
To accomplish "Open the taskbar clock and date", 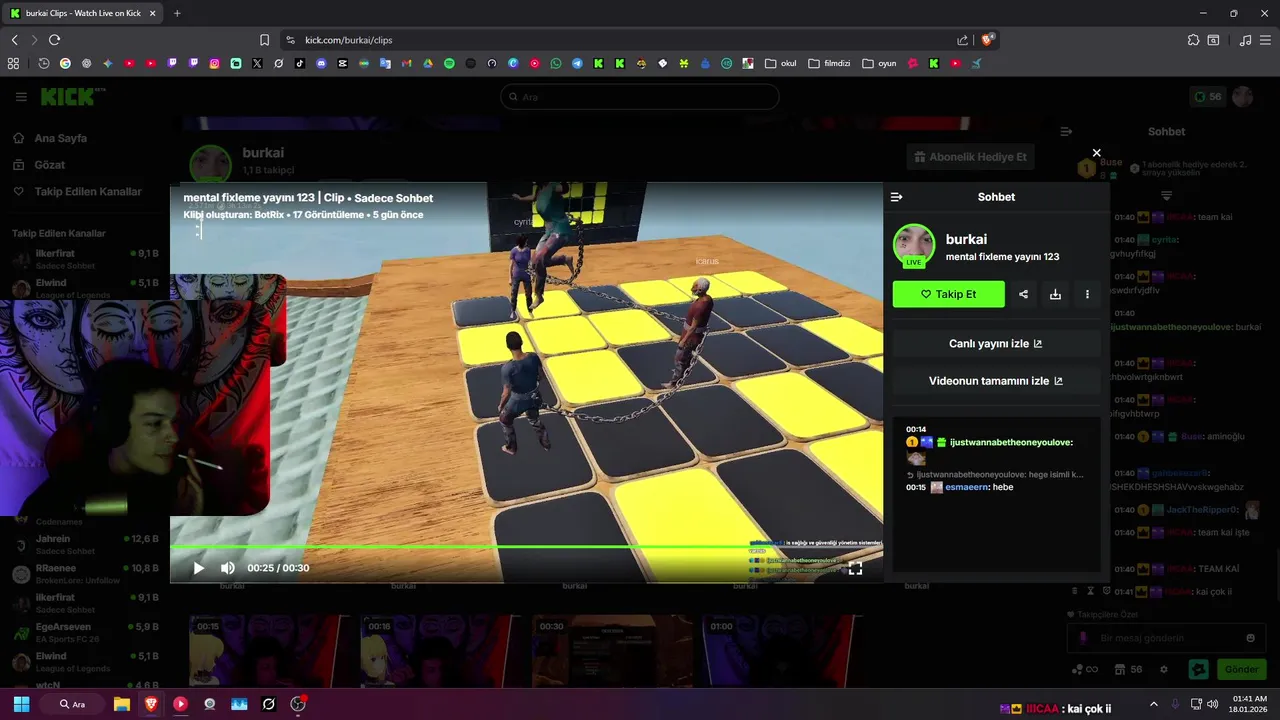I will [1250, 704].
